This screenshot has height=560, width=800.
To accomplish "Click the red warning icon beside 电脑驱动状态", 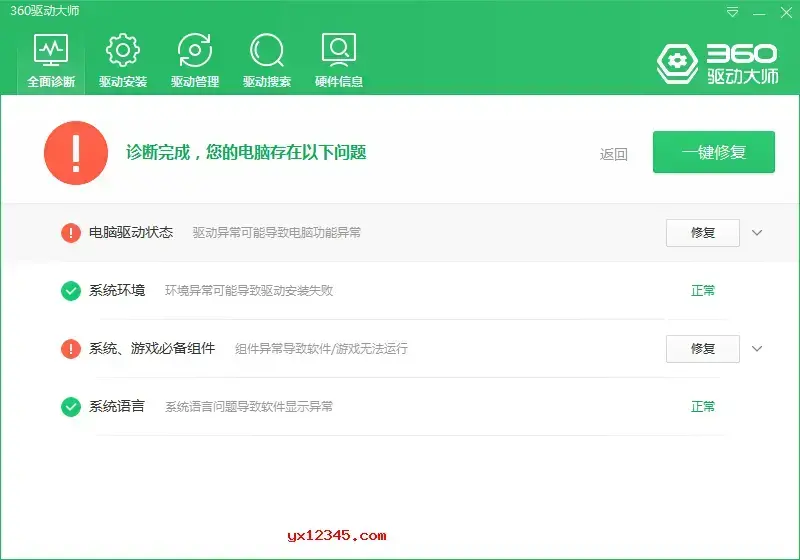I will click(71, 233).
